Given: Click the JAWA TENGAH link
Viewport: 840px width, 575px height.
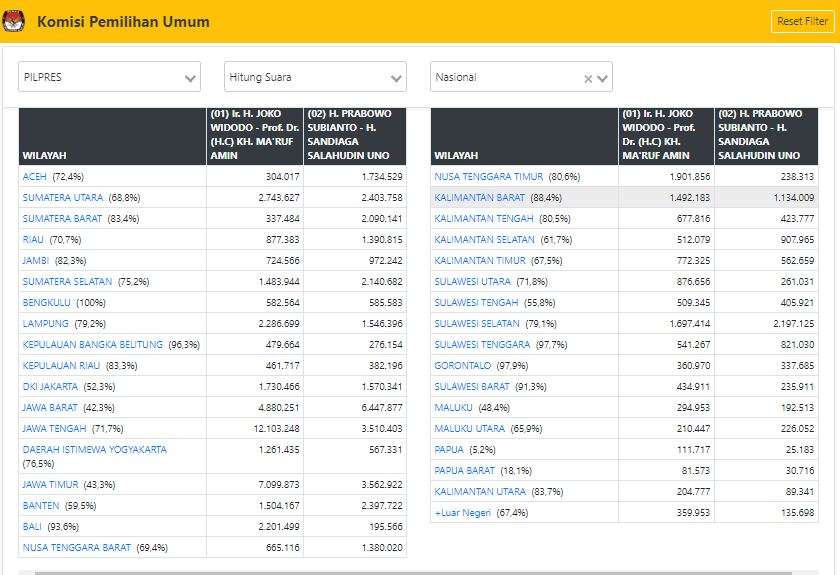Looking at the screenshot, I should pyautogui.click(x=54, y=428).
